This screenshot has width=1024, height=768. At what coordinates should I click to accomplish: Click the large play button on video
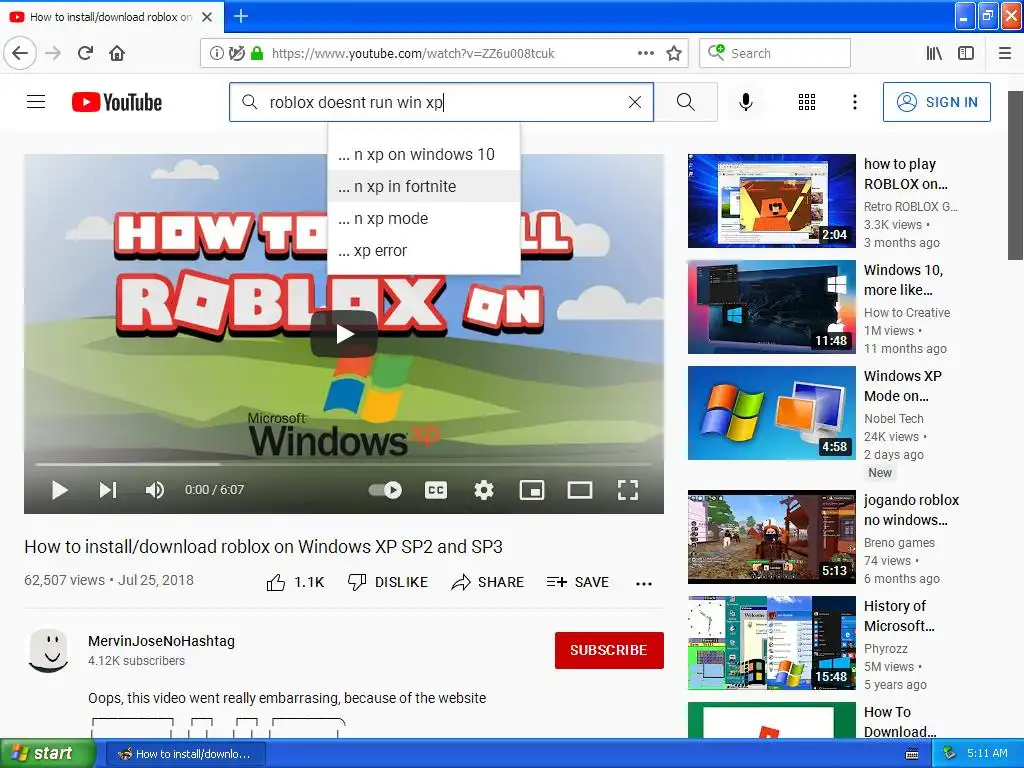click(344, 334)
